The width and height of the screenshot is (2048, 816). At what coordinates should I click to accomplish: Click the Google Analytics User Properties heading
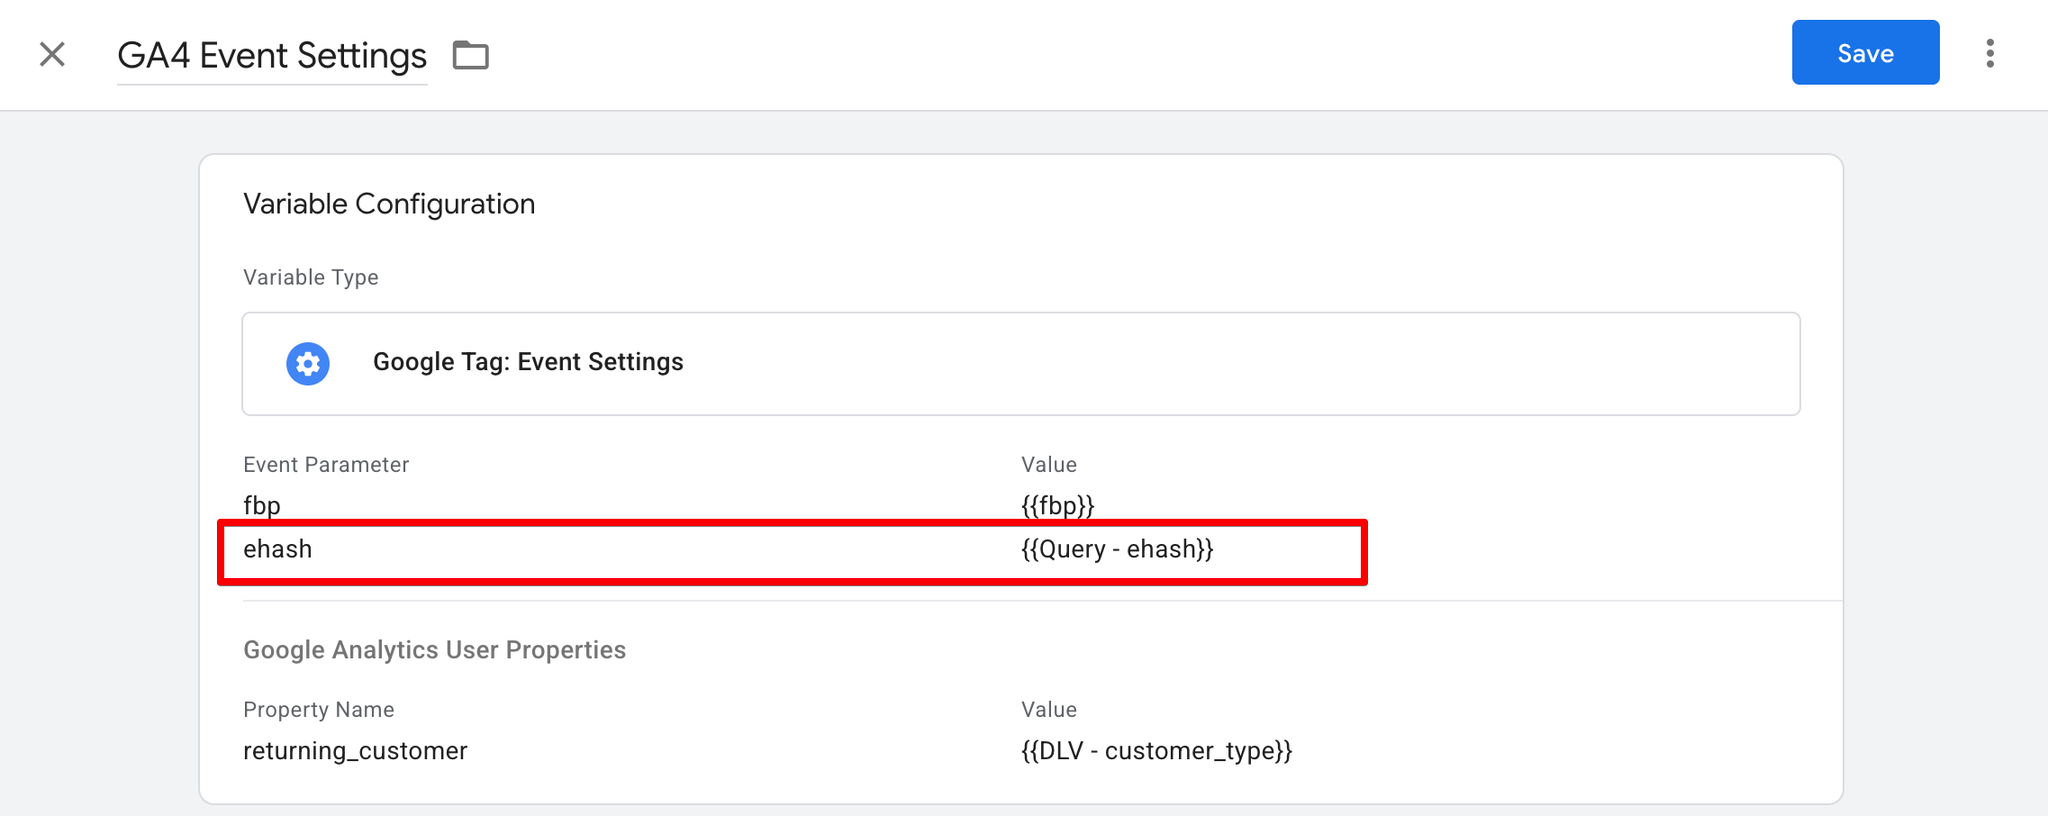(434, 650)
